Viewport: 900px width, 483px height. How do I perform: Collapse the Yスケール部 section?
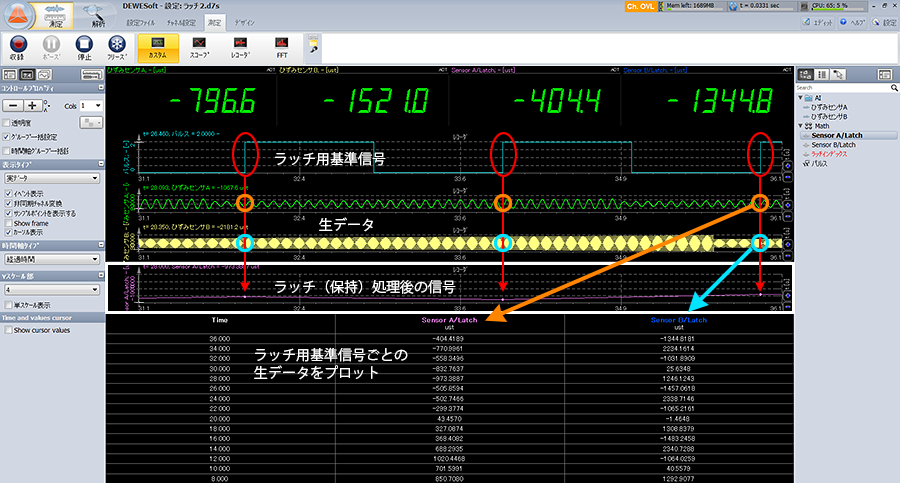click(101, 276)
